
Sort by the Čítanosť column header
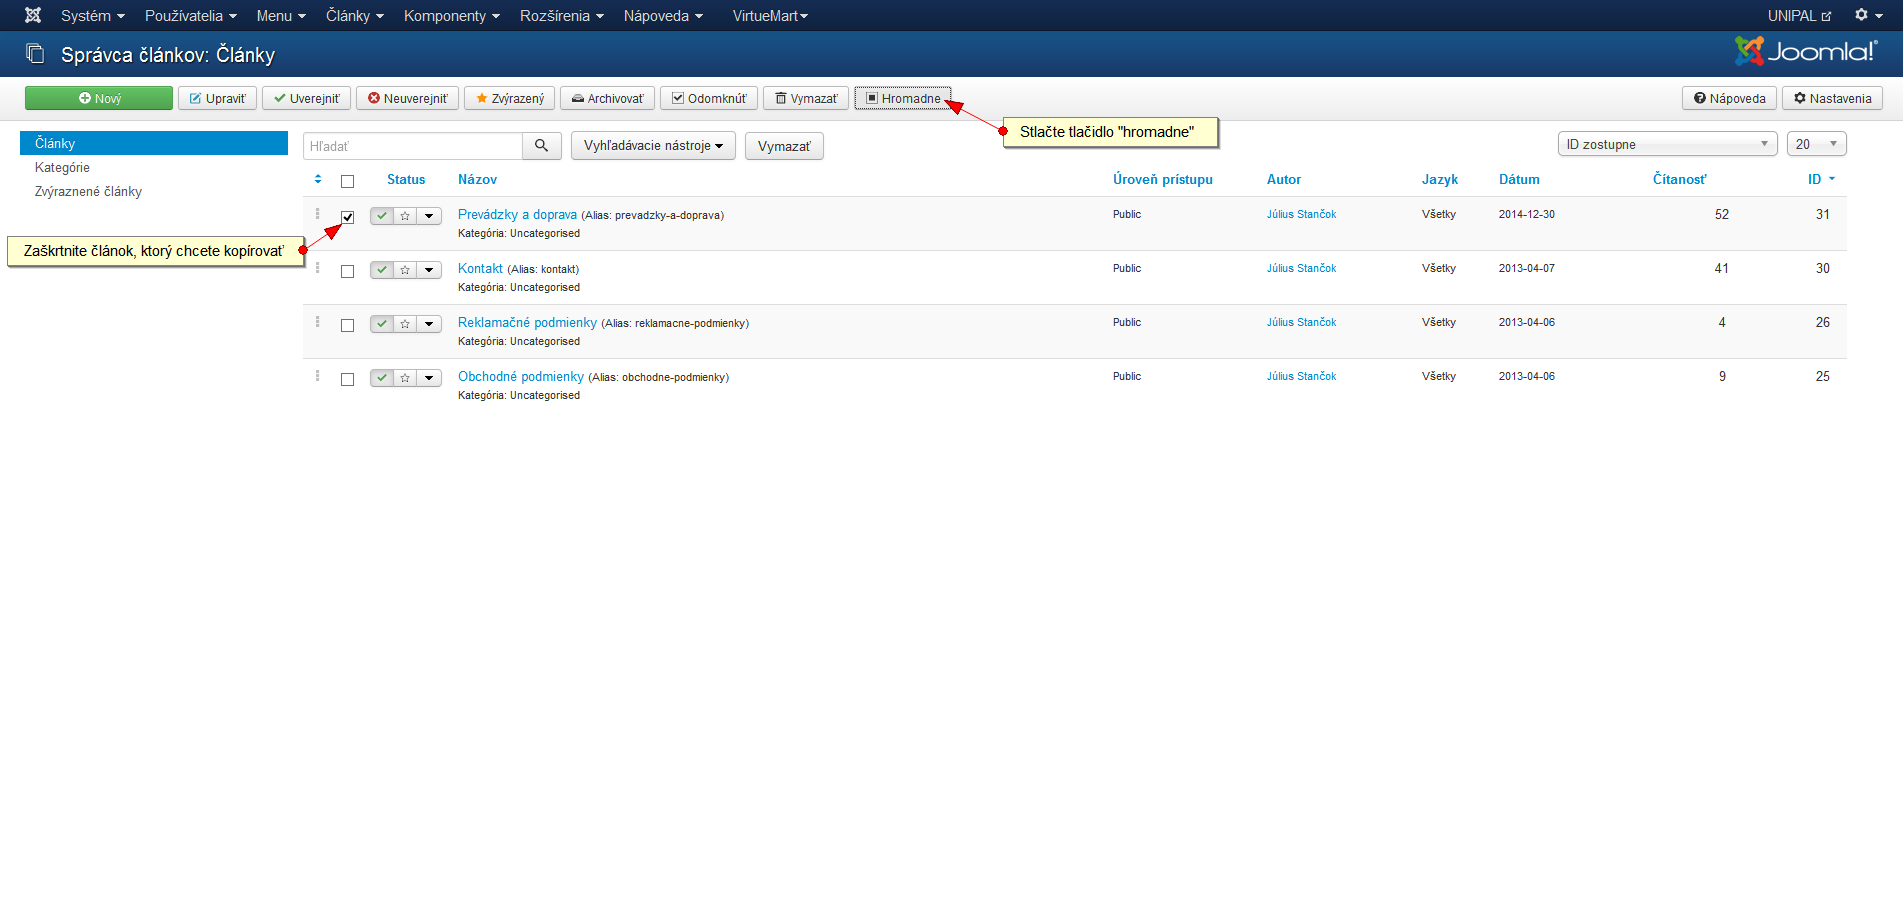pos(1679,179)
